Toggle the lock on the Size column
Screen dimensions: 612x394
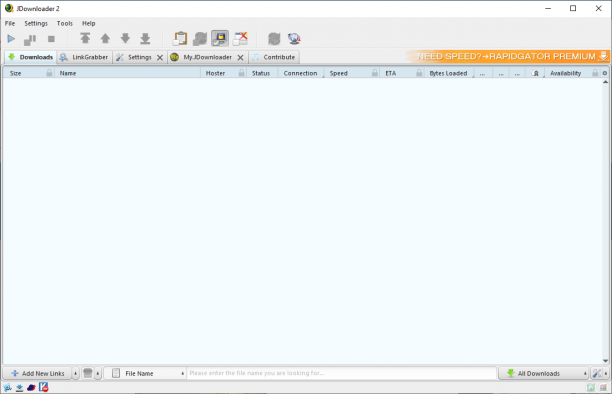pos(49,73)
